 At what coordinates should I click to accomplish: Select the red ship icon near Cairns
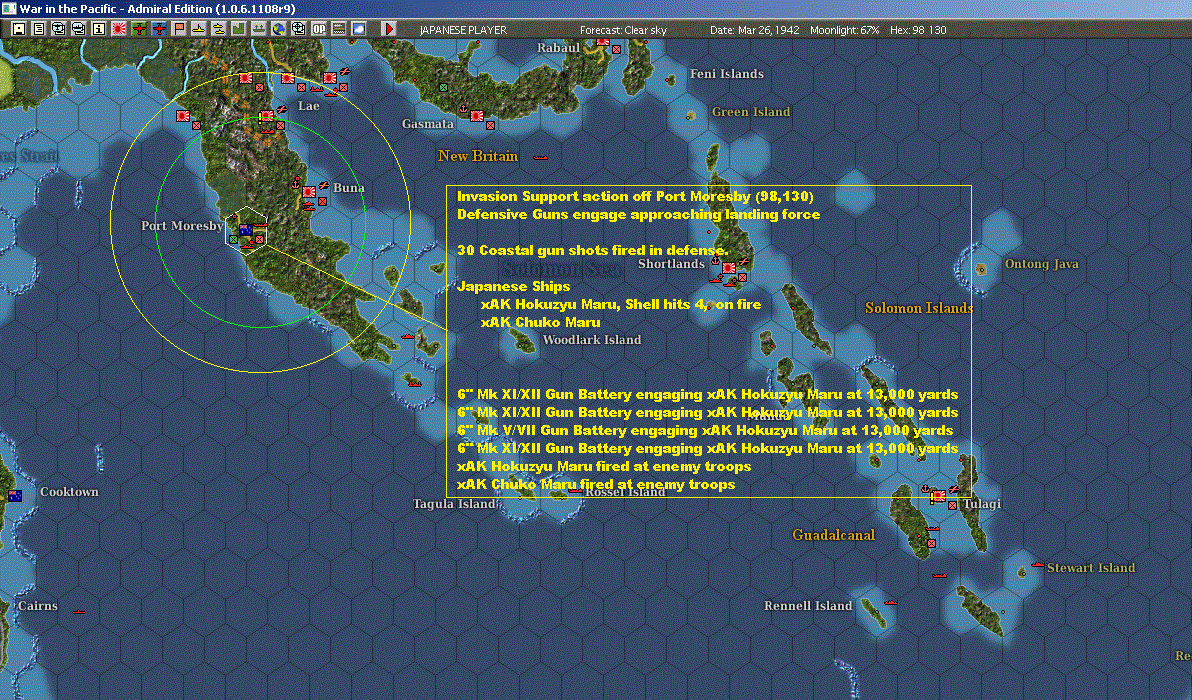[78, 611]
